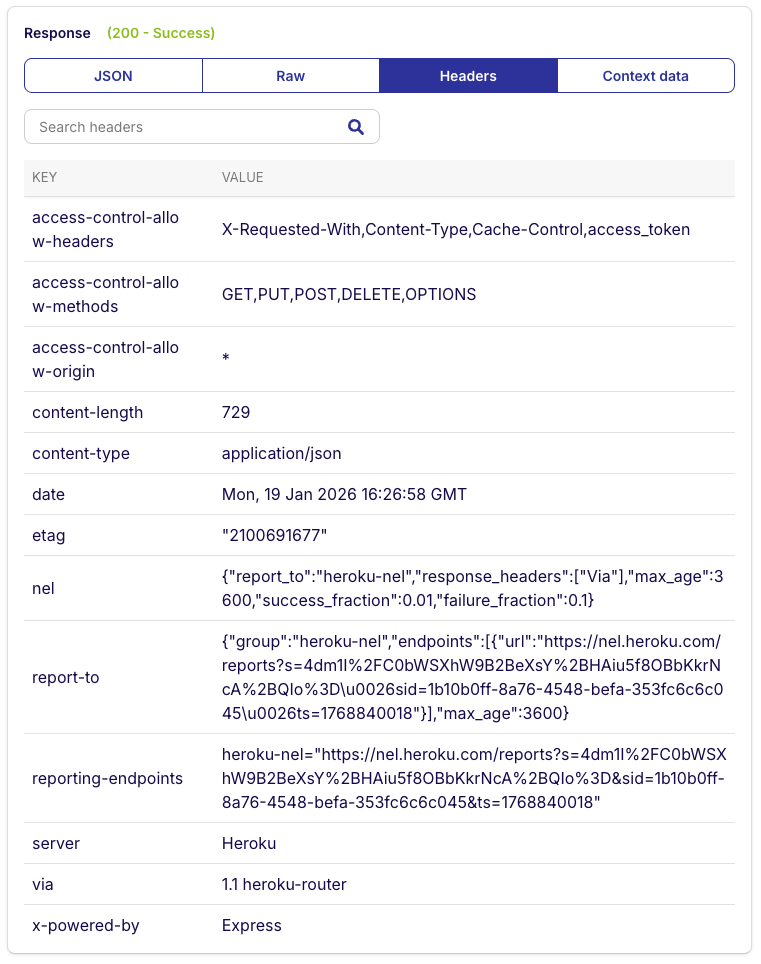761x964 pixels.
Task: Click the 200 - Success status label
Action: (160, 33)
